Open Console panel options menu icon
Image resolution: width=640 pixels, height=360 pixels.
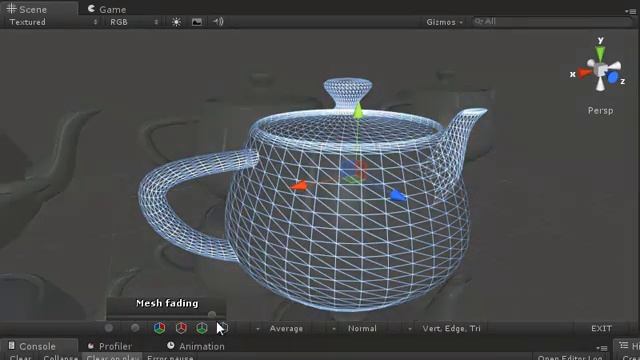click(602, 348)
